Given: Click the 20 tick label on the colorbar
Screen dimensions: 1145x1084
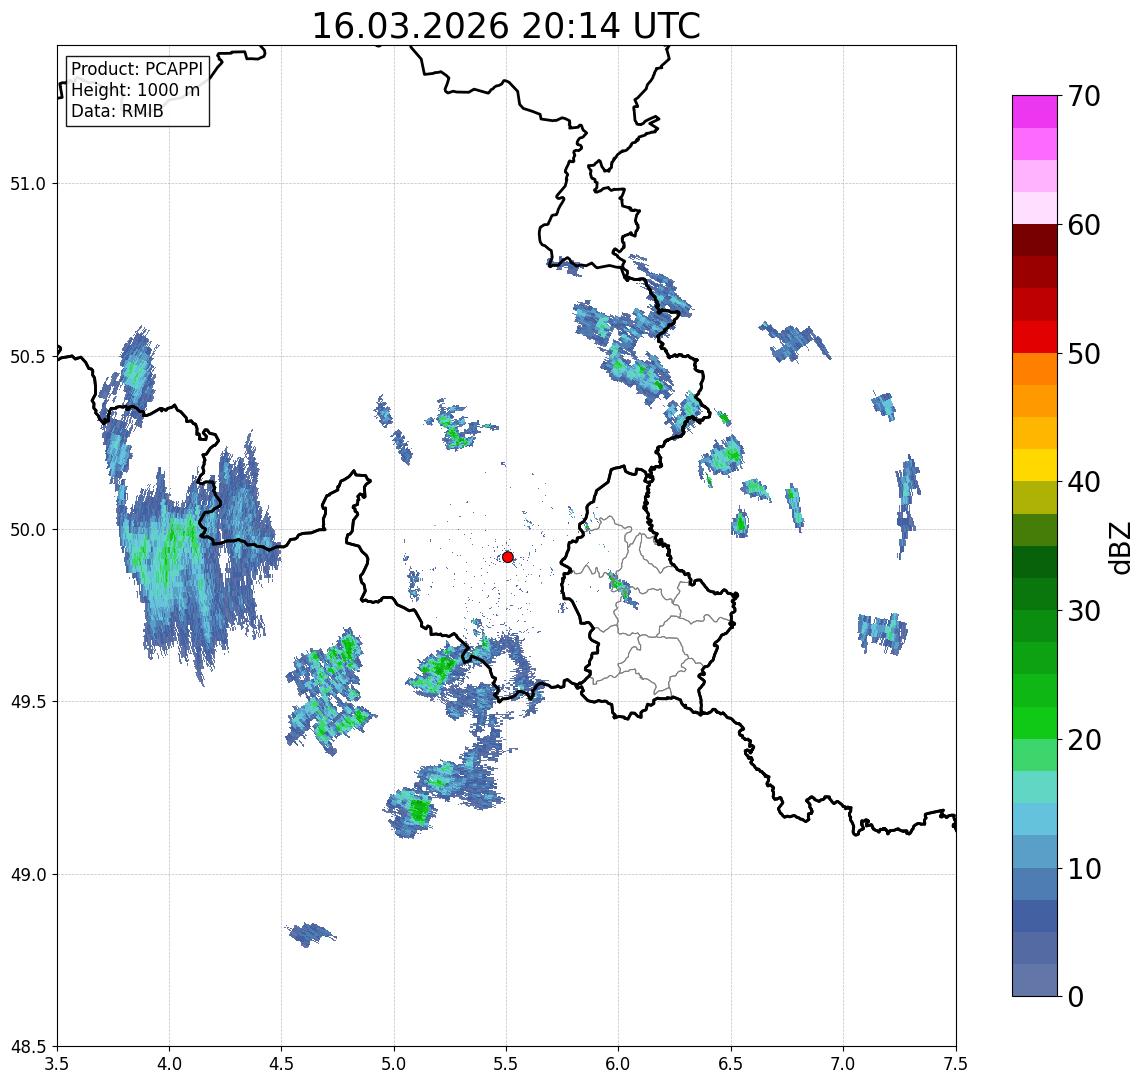Looking at the screenshot, I should click(x=1084, y=740).
